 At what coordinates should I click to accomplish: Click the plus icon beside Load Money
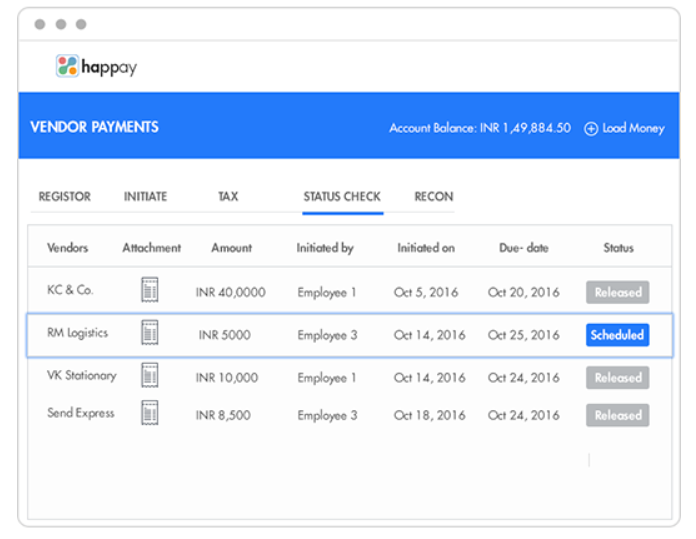(x=591, y=128)
